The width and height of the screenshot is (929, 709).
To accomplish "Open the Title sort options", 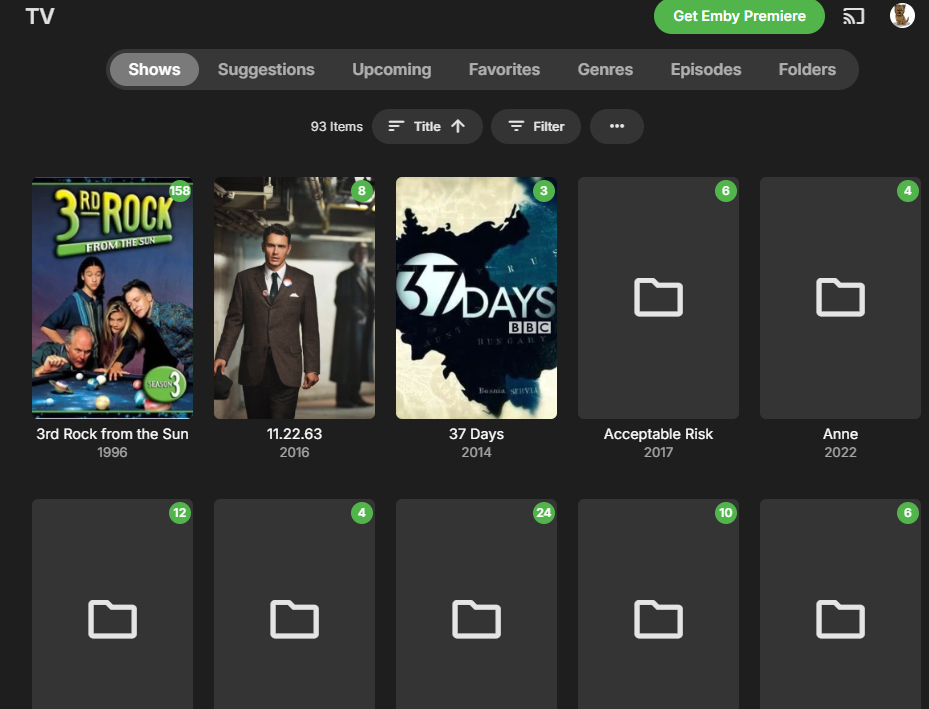I will coord(427,126).
